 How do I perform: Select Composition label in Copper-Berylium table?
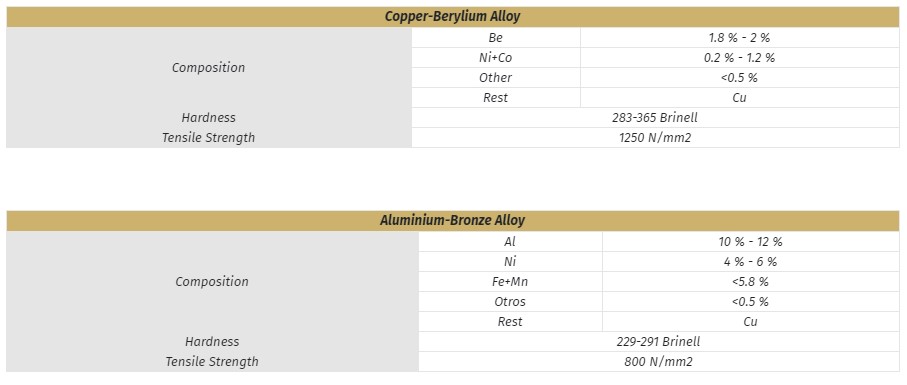(209, 68)
